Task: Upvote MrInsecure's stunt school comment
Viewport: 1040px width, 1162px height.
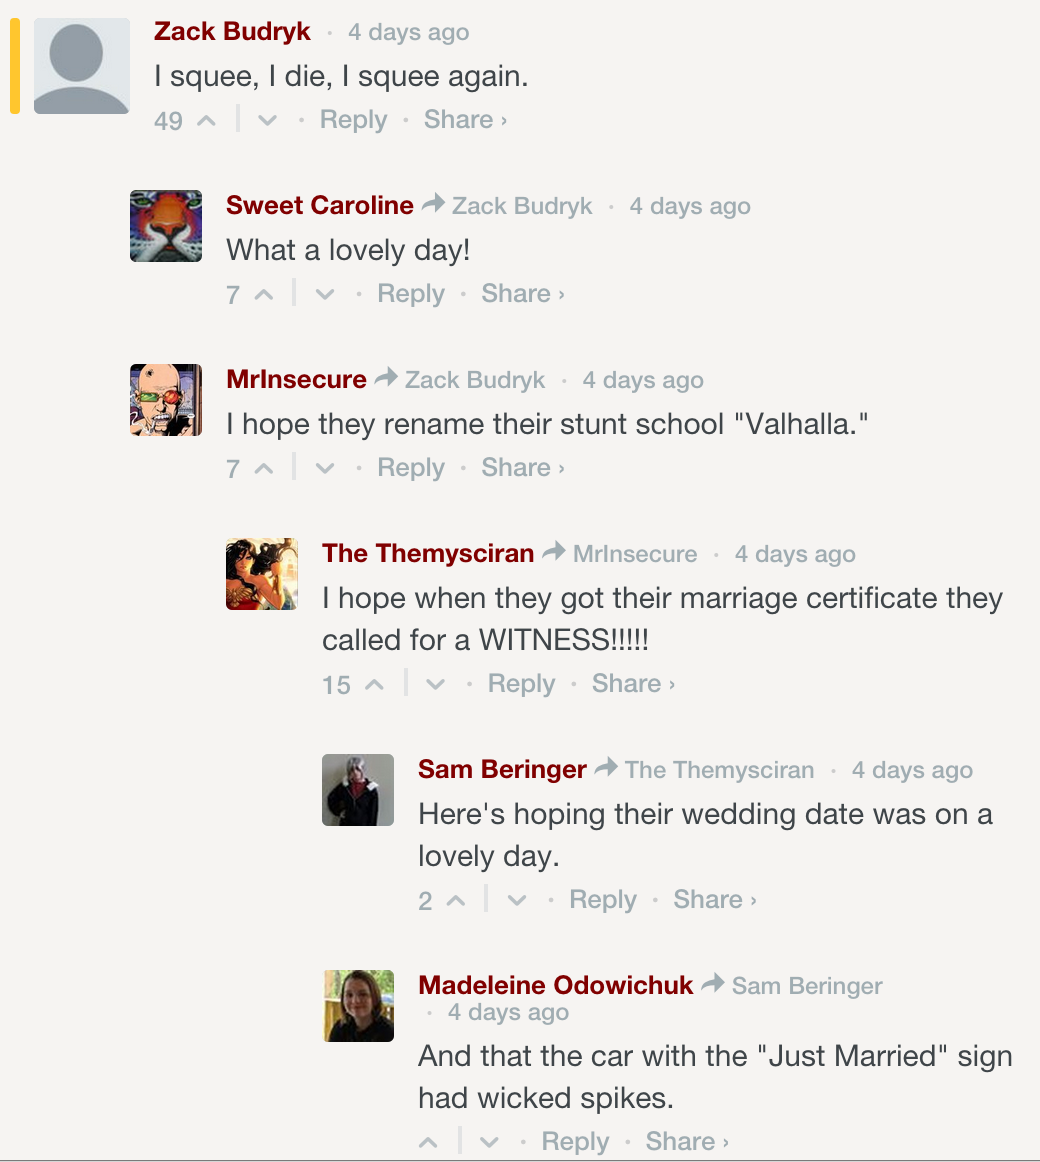Action: 264,469
